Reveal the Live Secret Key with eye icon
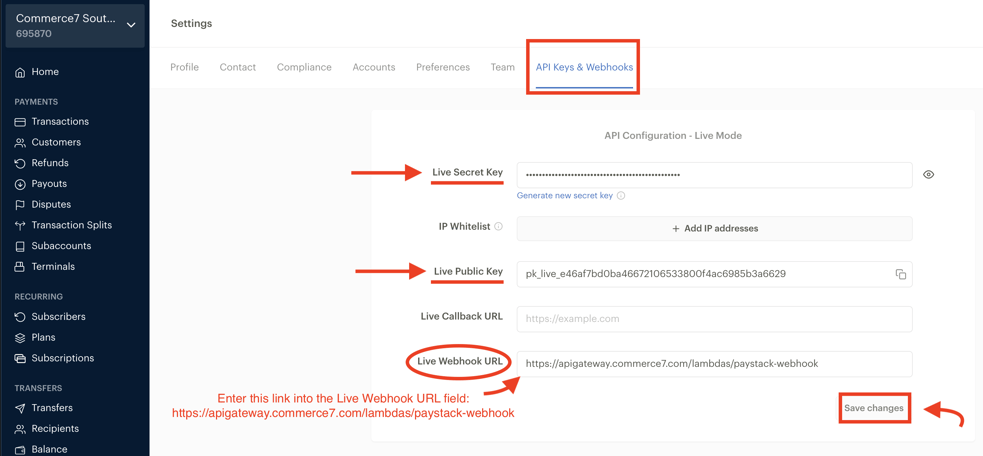The width and height of the screenshot is (983, 456). tap(928, 175)
